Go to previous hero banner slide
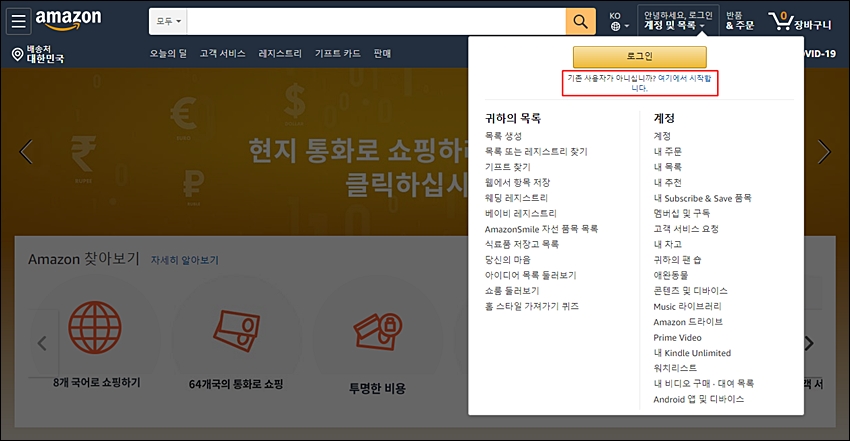850x441 pixels. [25, 152]
